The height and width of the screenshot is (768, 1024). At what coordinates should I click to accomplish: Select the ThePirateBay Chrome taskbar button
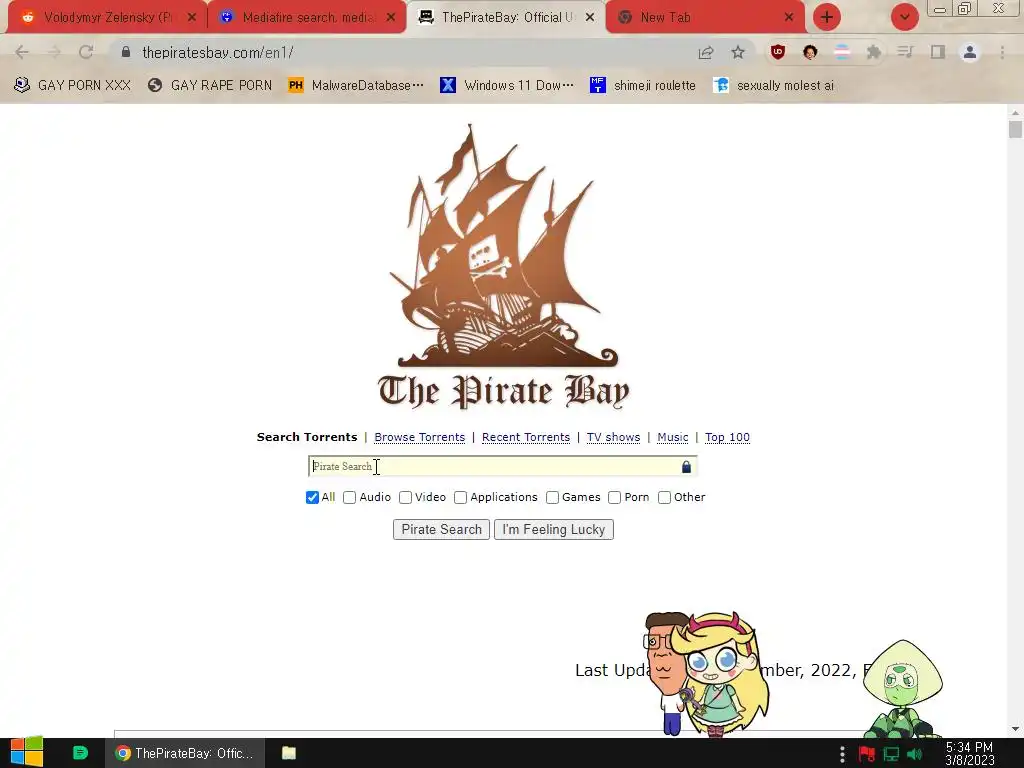coord(185,753)
